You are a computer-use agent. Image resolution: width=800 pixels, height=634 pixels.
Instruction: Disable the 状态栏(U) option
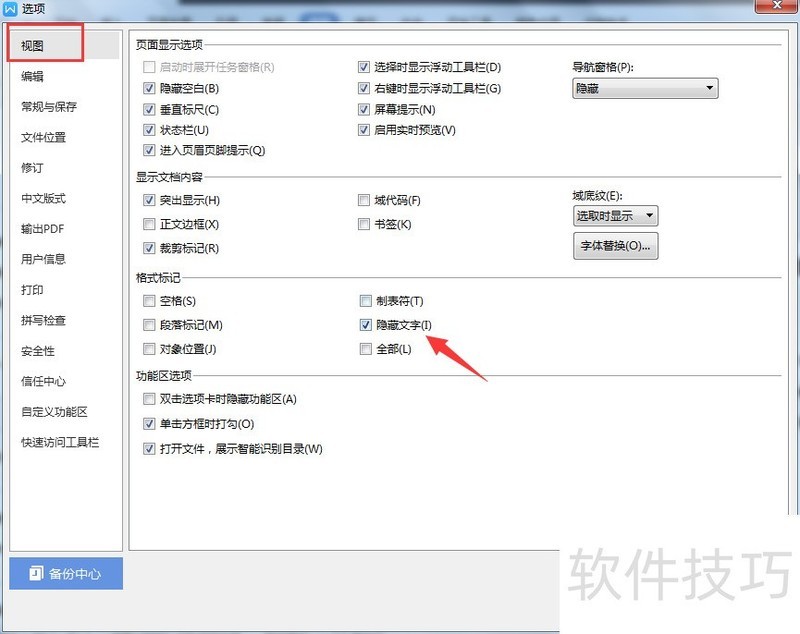tap(149, 130)
